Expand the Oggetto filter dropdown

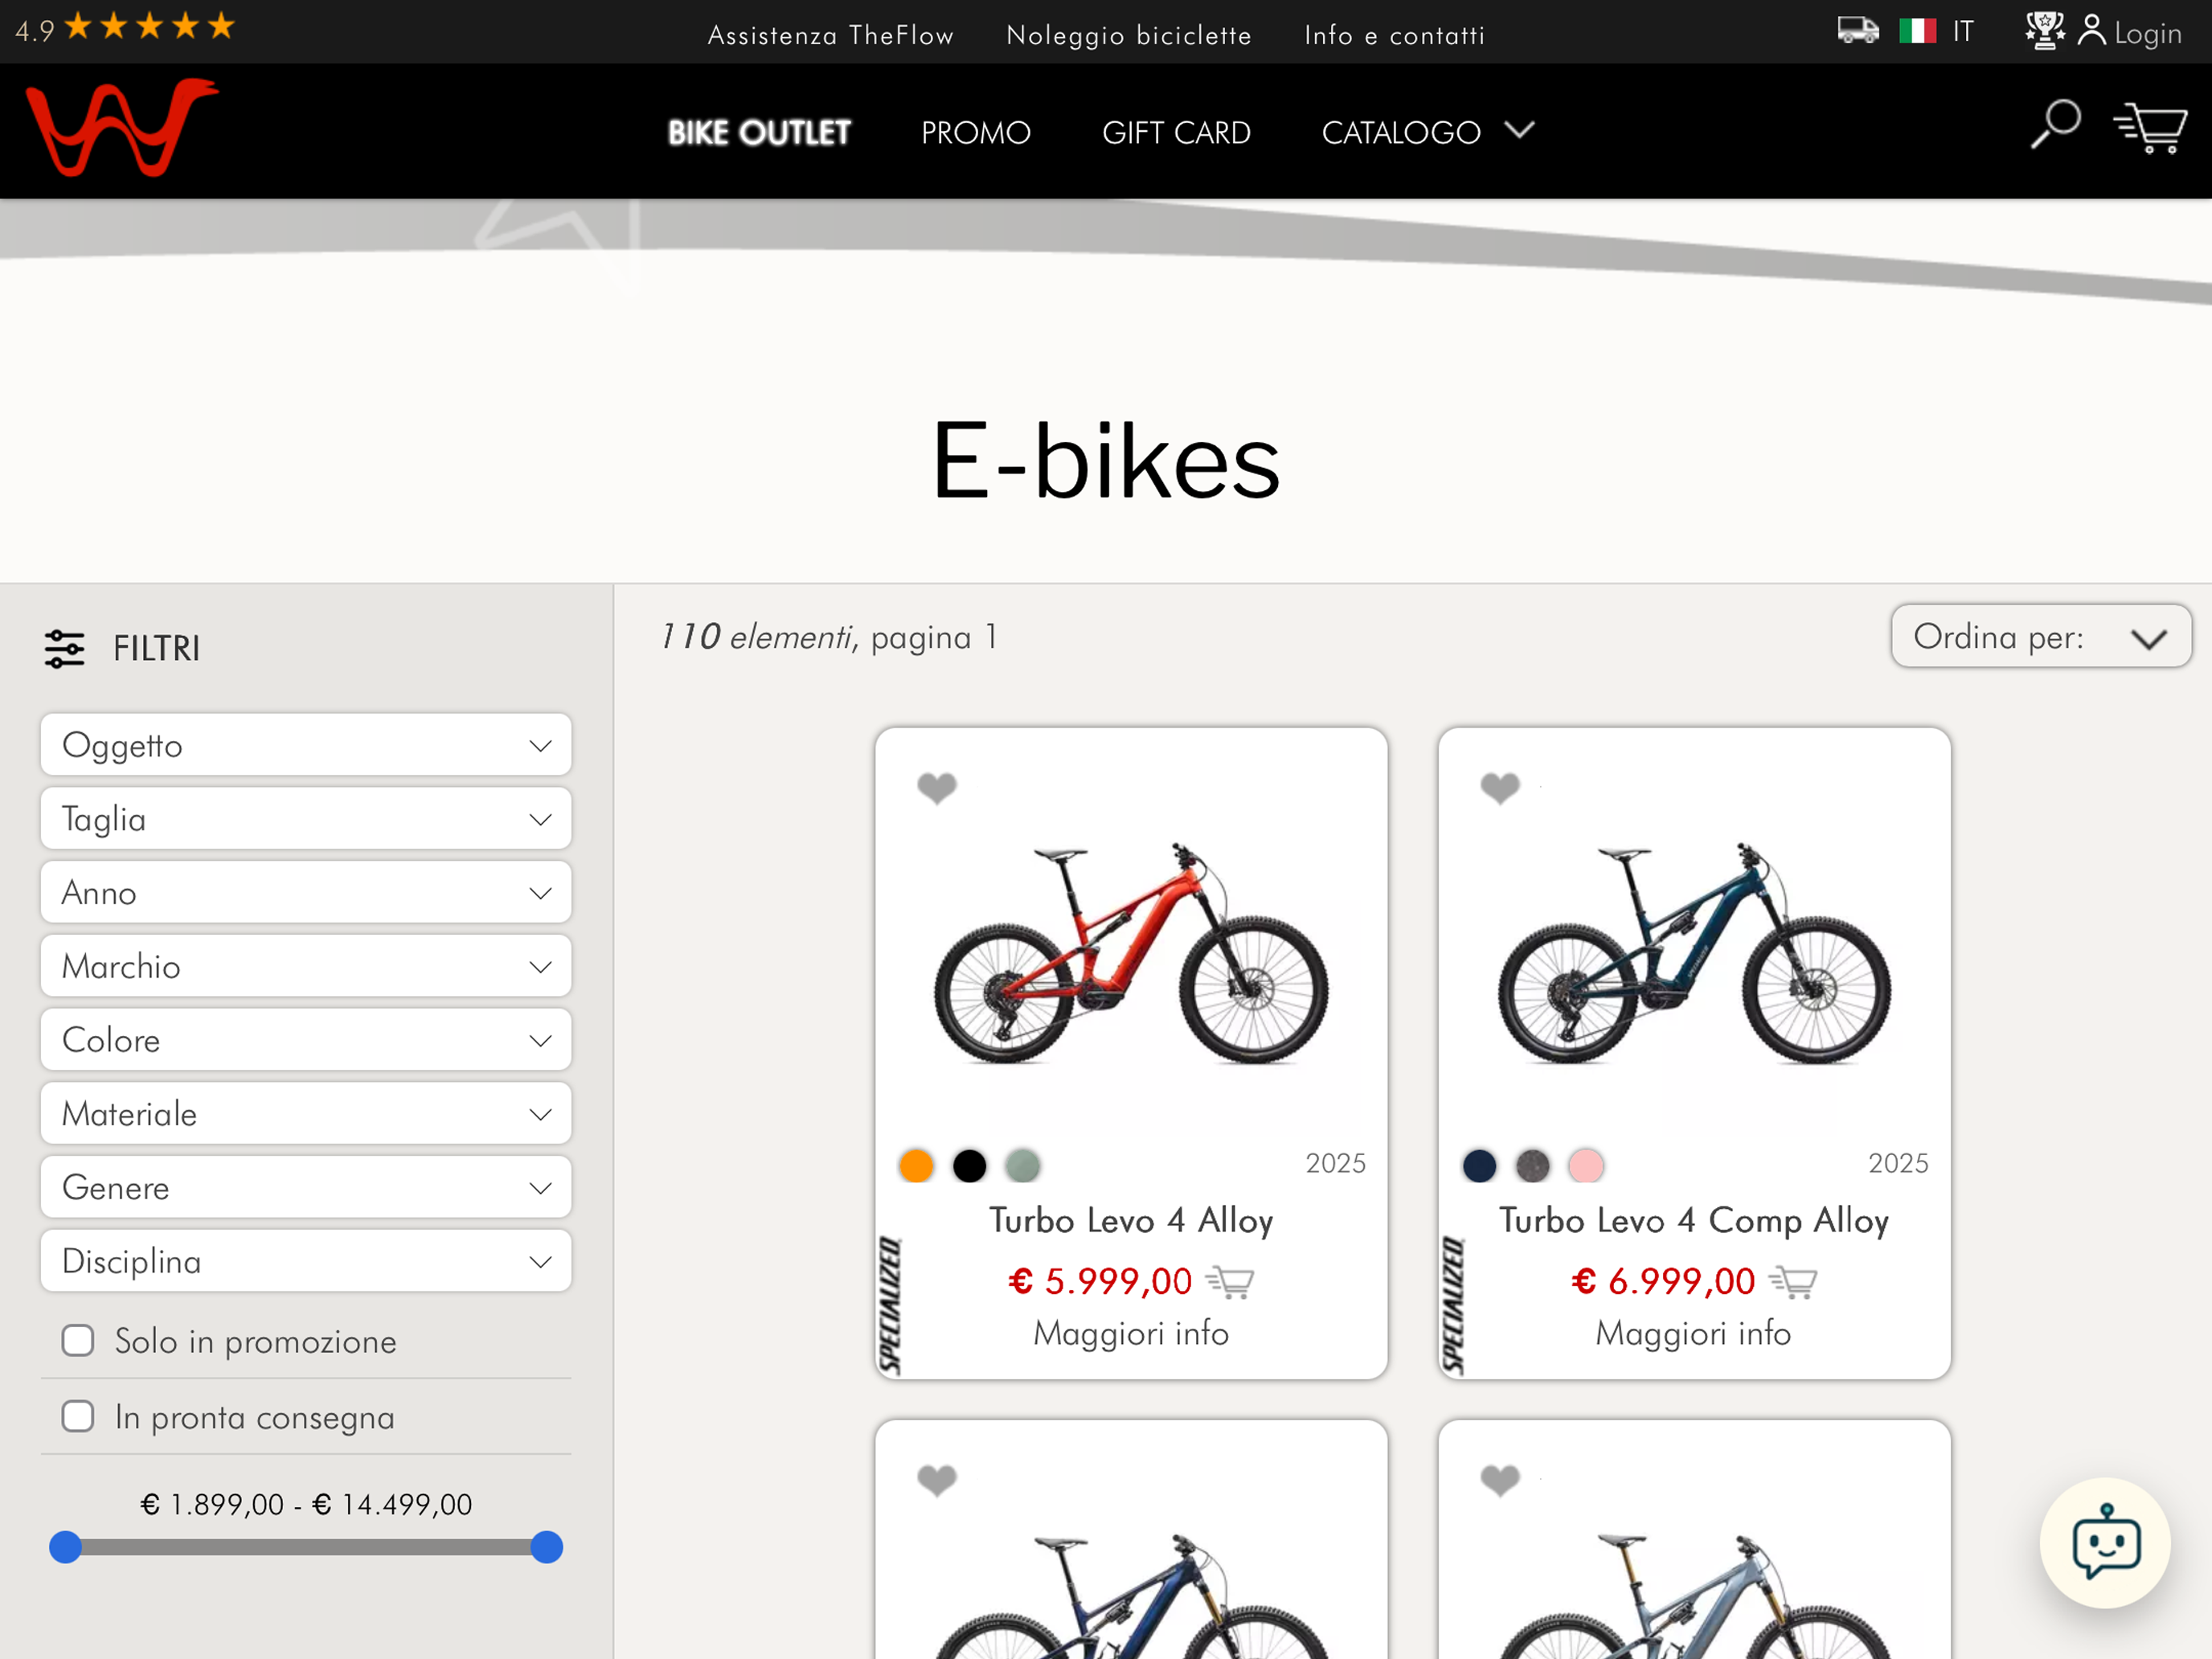click(x=306, y=745)
